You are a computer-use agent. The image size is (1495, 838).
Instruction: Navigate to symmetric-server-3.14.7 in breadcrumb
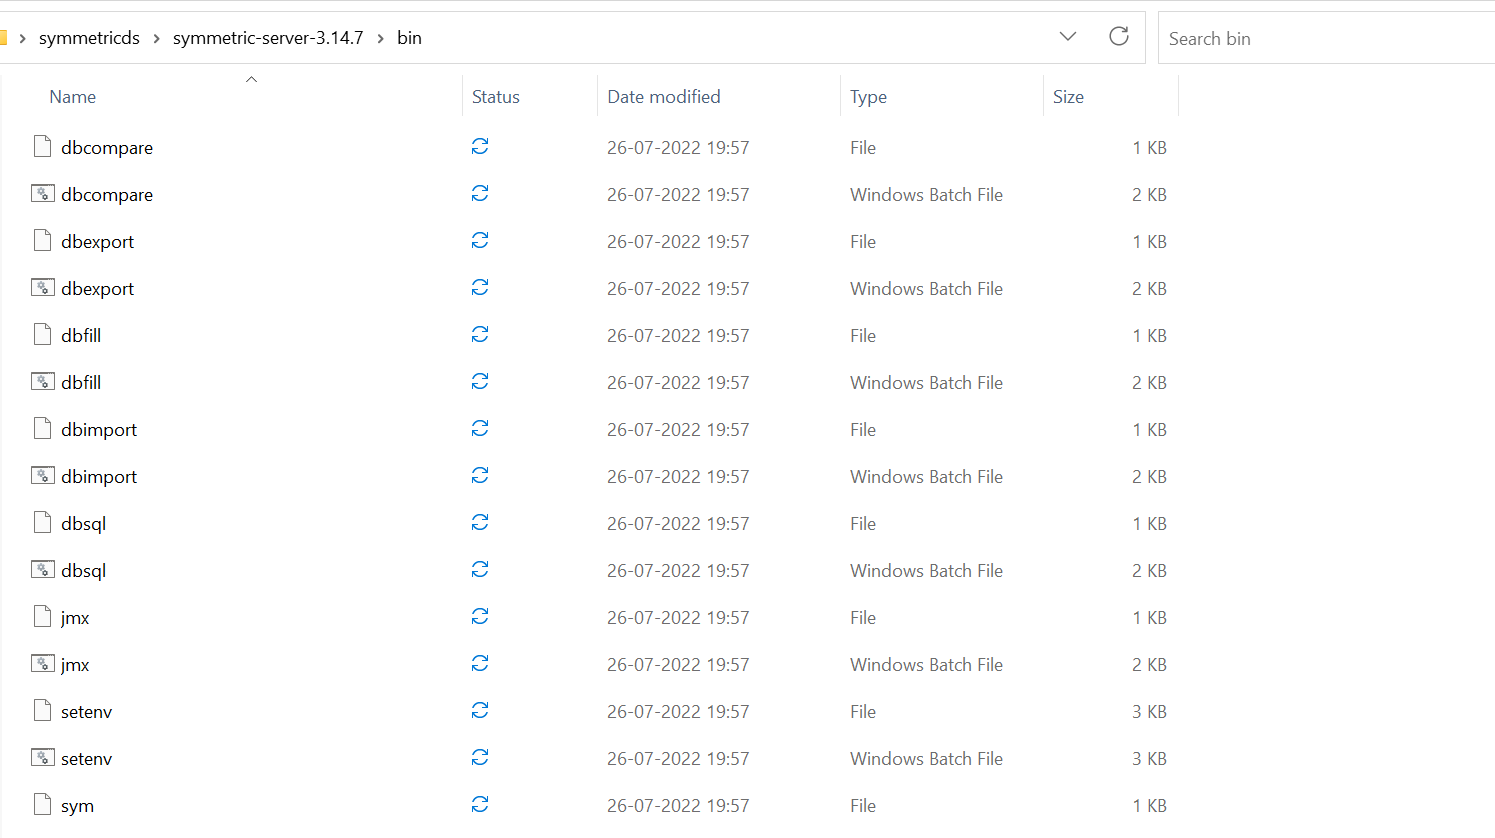268,38
